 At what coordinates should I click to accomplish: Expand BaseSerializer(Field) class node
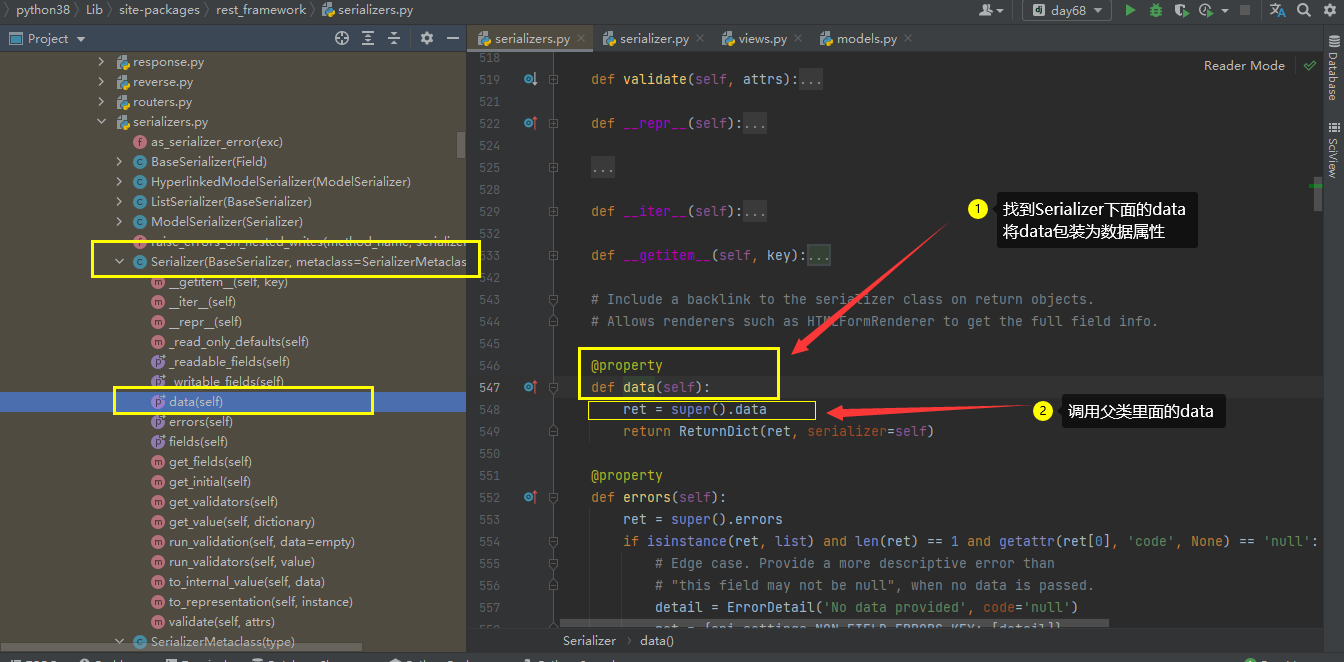pyautogui.click(x=119, y=162)
